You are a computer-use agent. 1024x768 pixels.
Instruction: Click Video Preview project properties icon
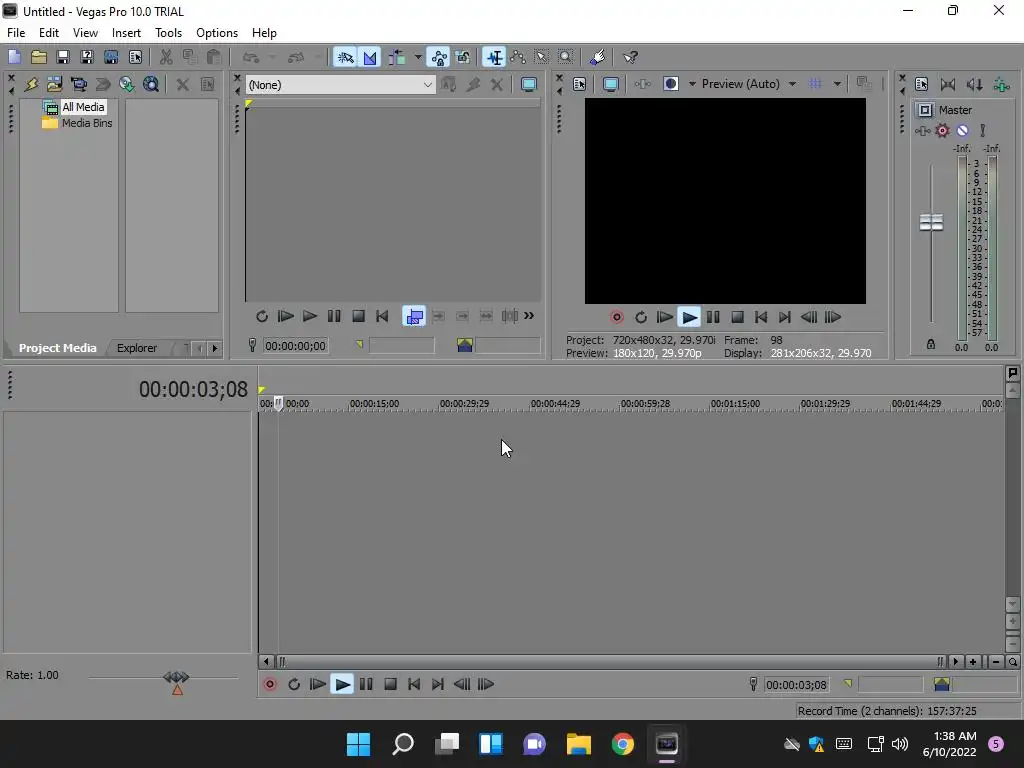pos(579,84)
